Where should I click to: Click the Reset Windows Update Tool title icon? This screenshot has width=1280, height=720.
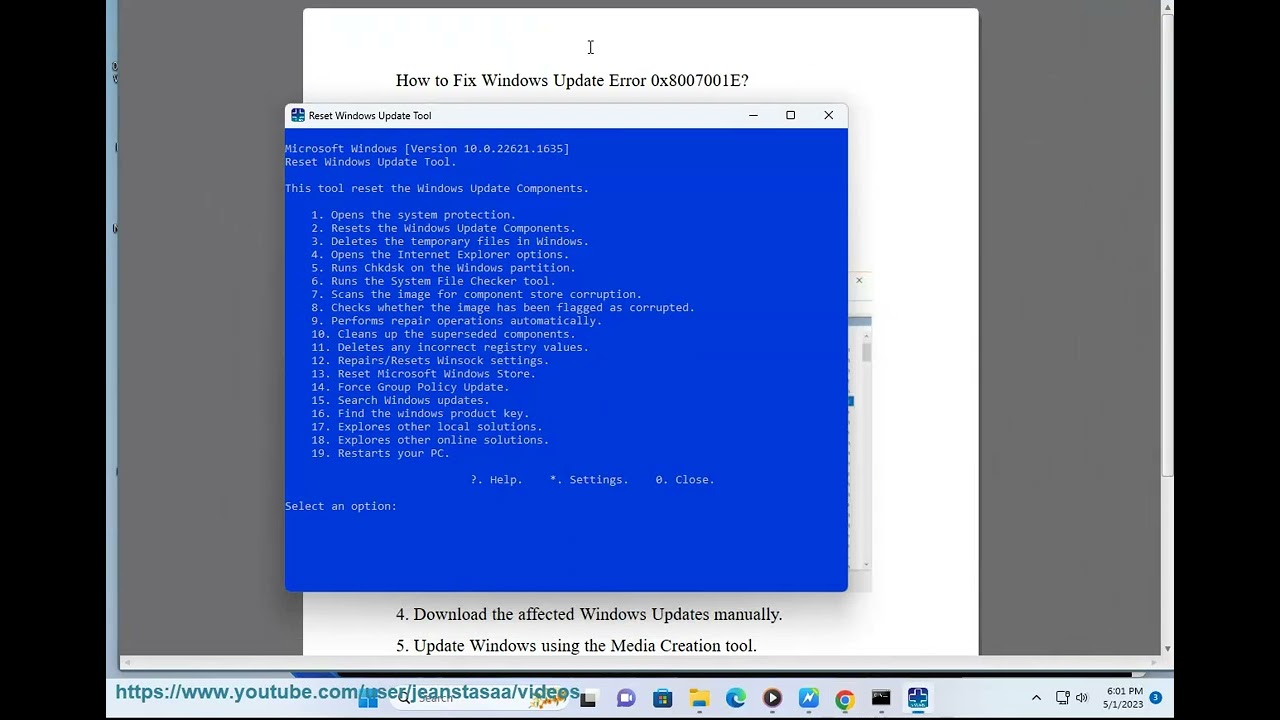pos(297,116)
